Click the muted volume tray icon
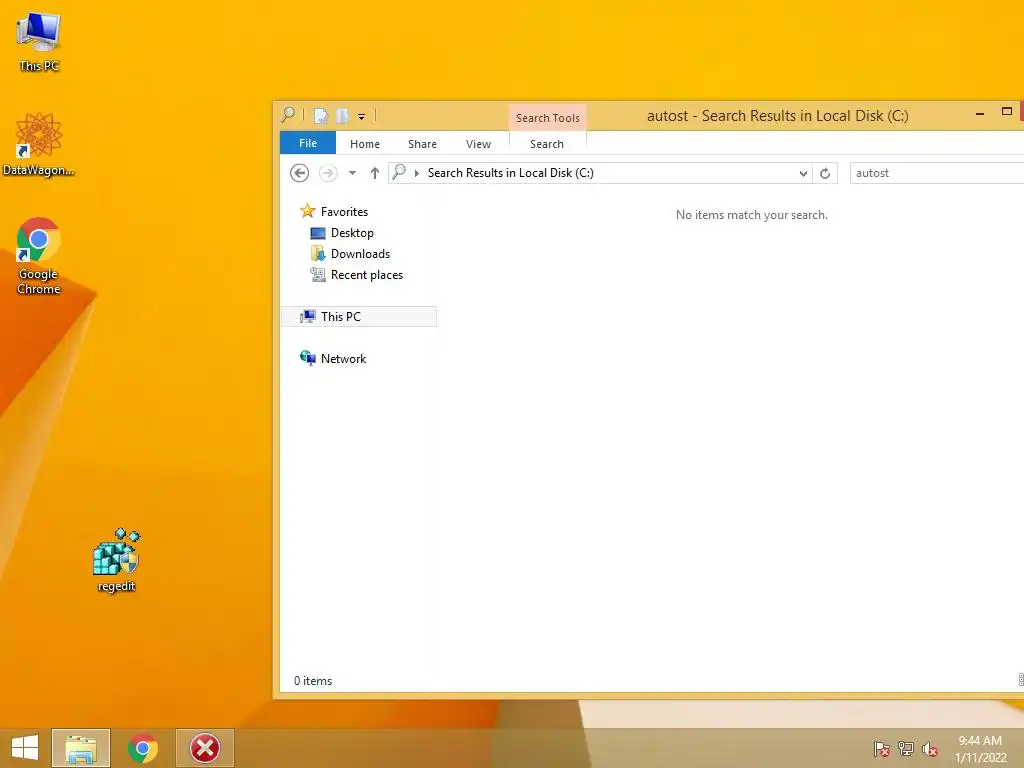Screen dimensions: 1024x768 click(929, 748)
